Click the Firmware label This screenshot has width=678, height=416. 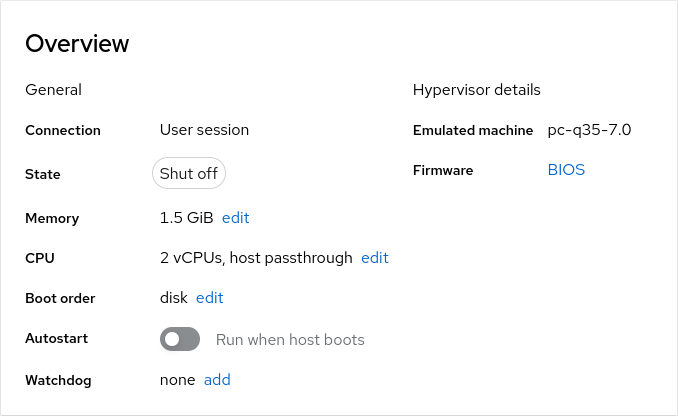(443, 171)
